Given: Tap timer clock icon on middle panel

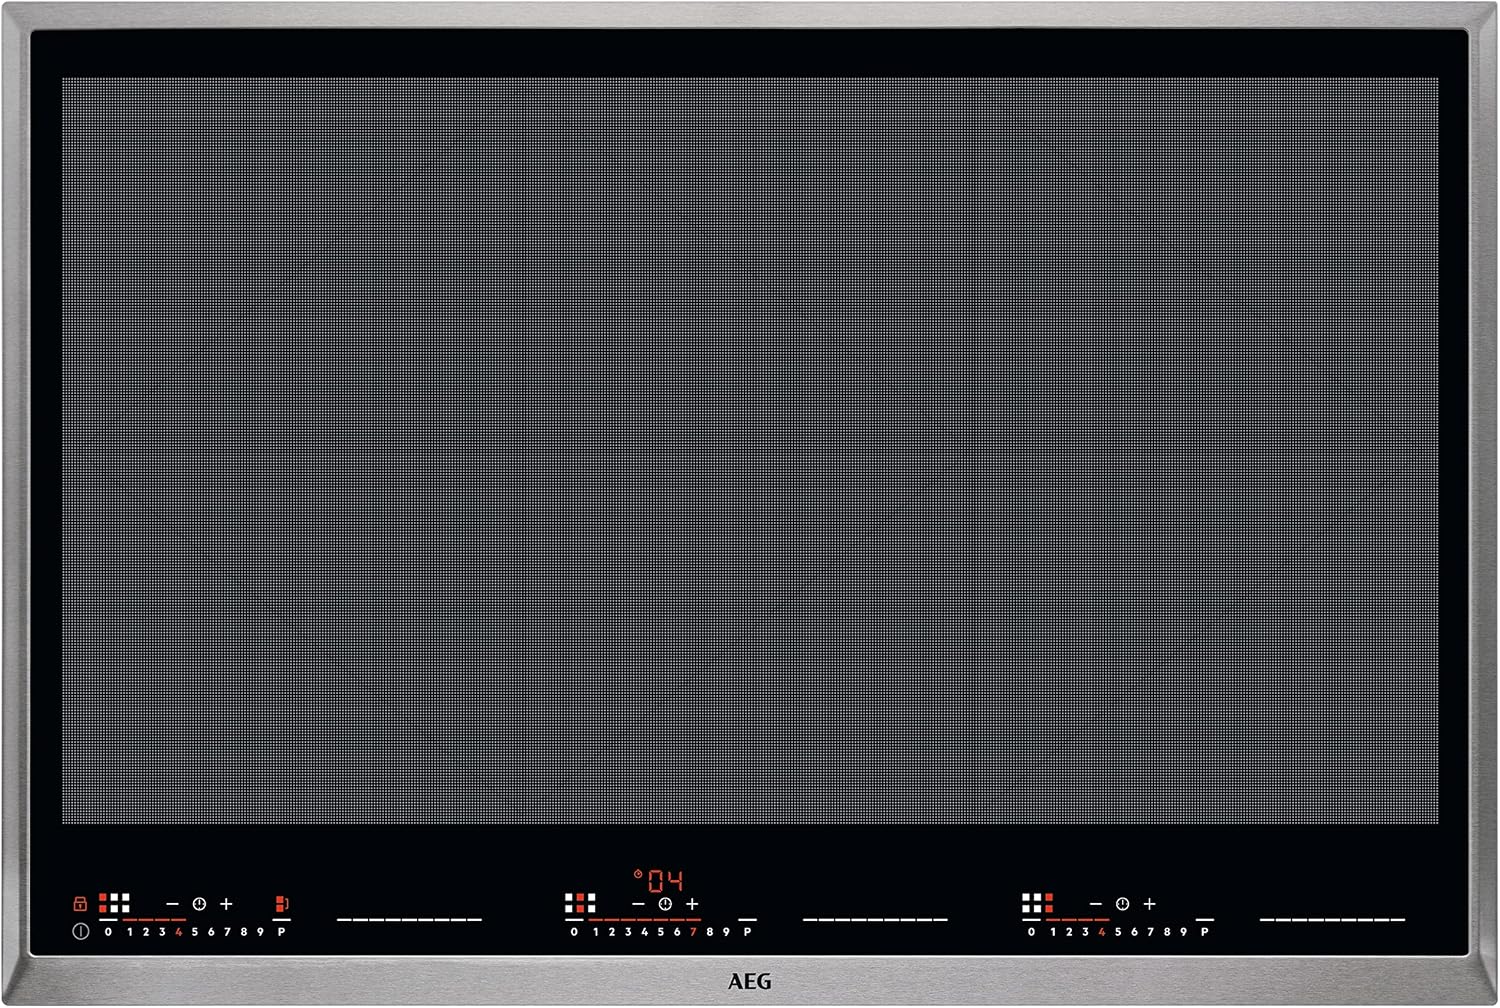Looking at the screenshot, I should tap(665, 904).
